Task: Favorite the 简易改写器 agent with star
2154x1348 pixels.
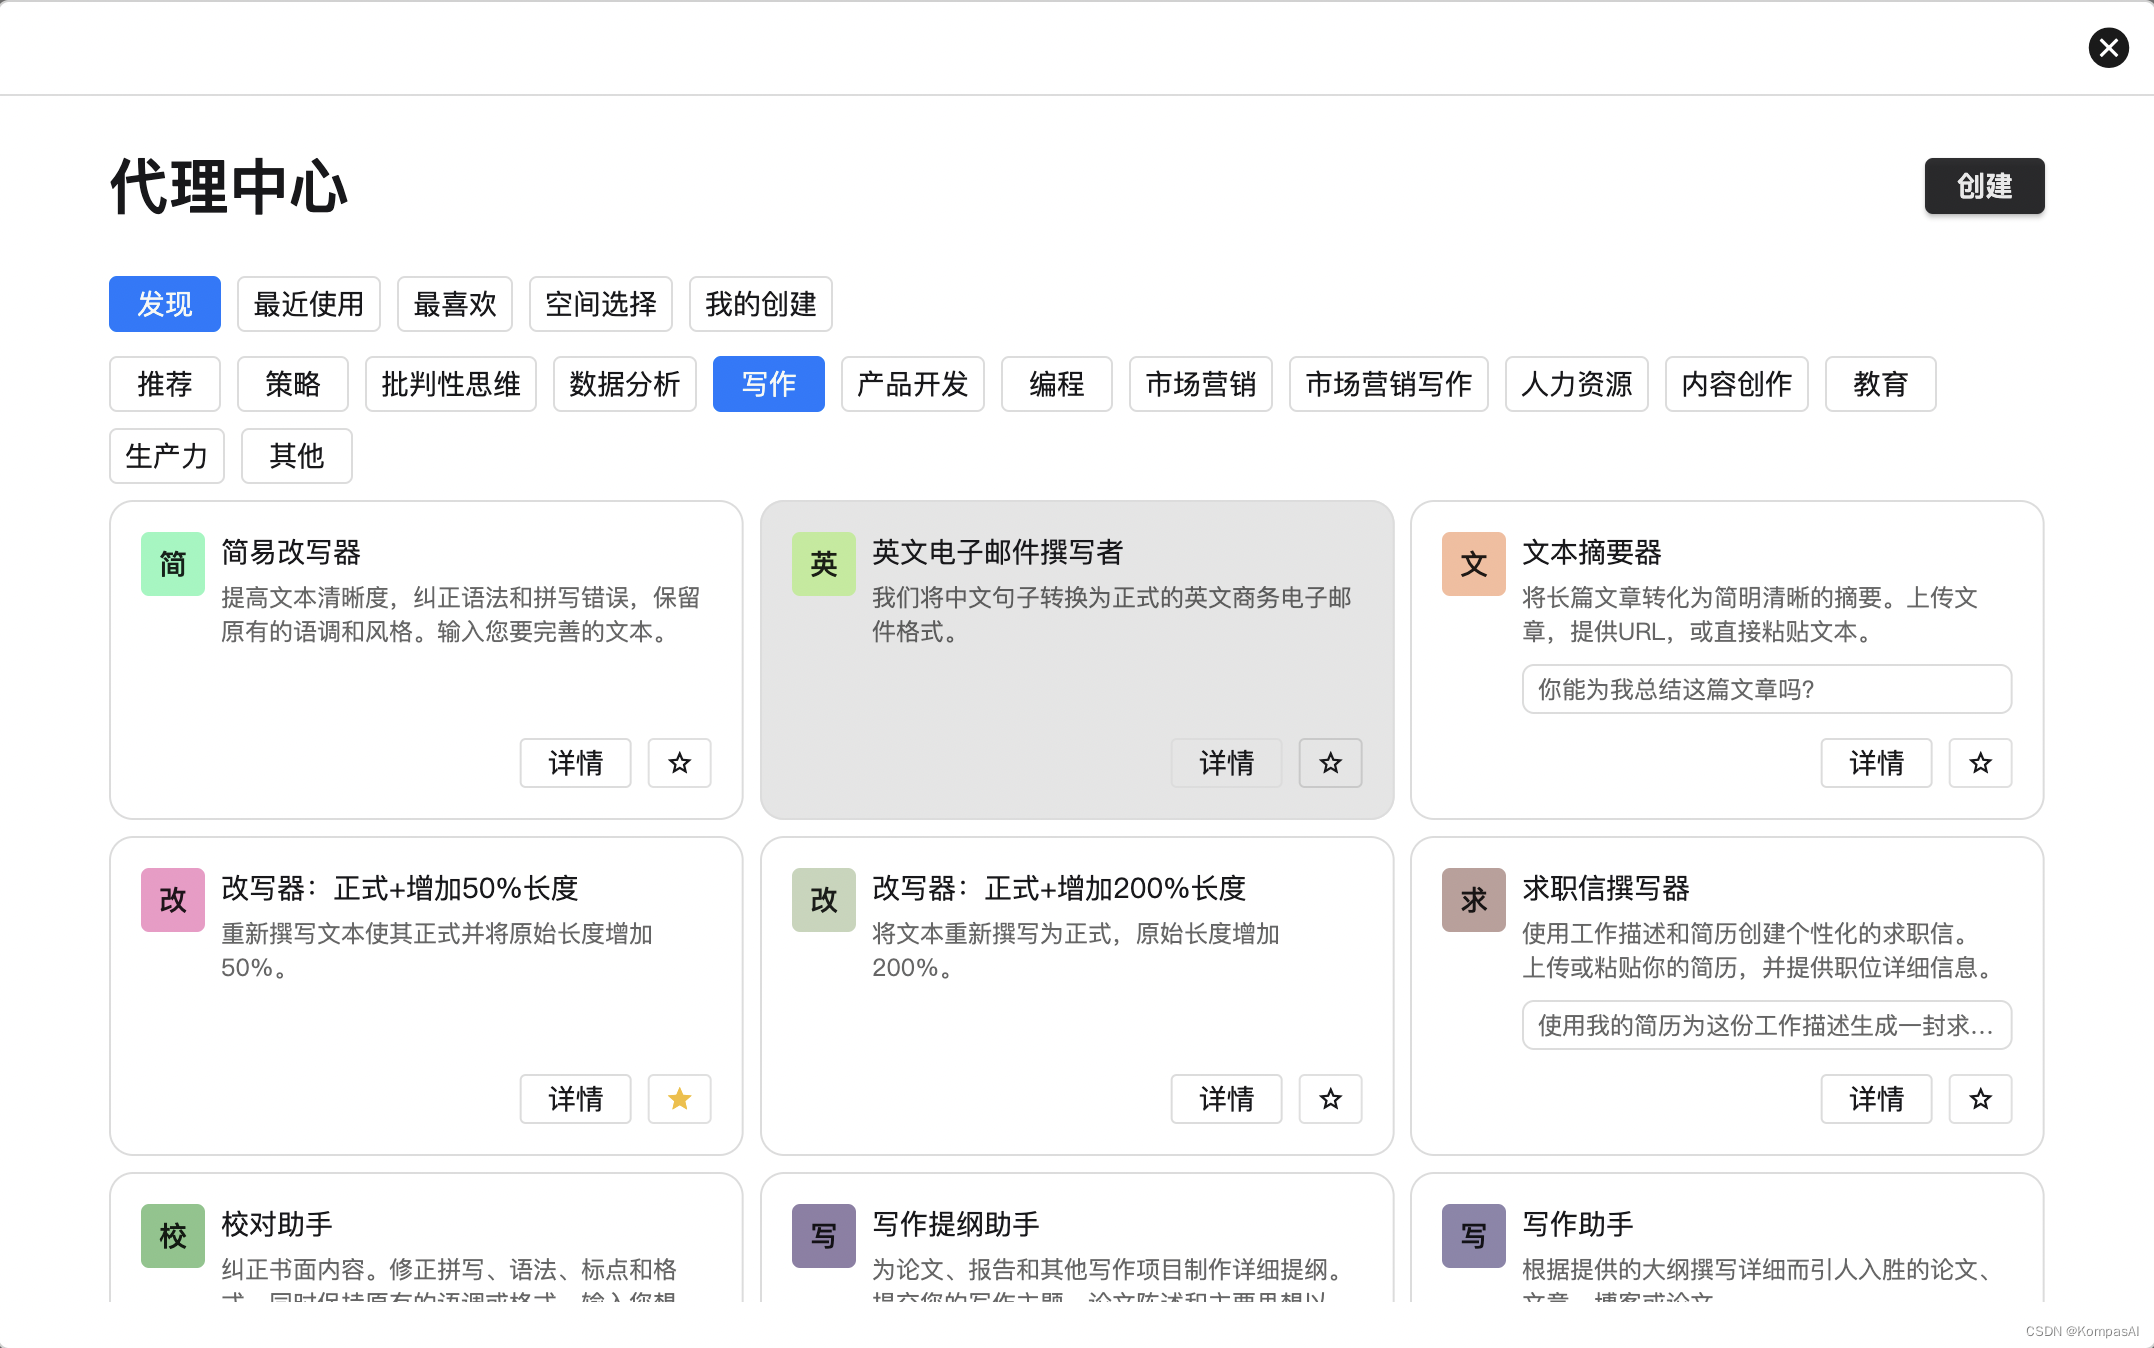Action: tap(679, 763)
